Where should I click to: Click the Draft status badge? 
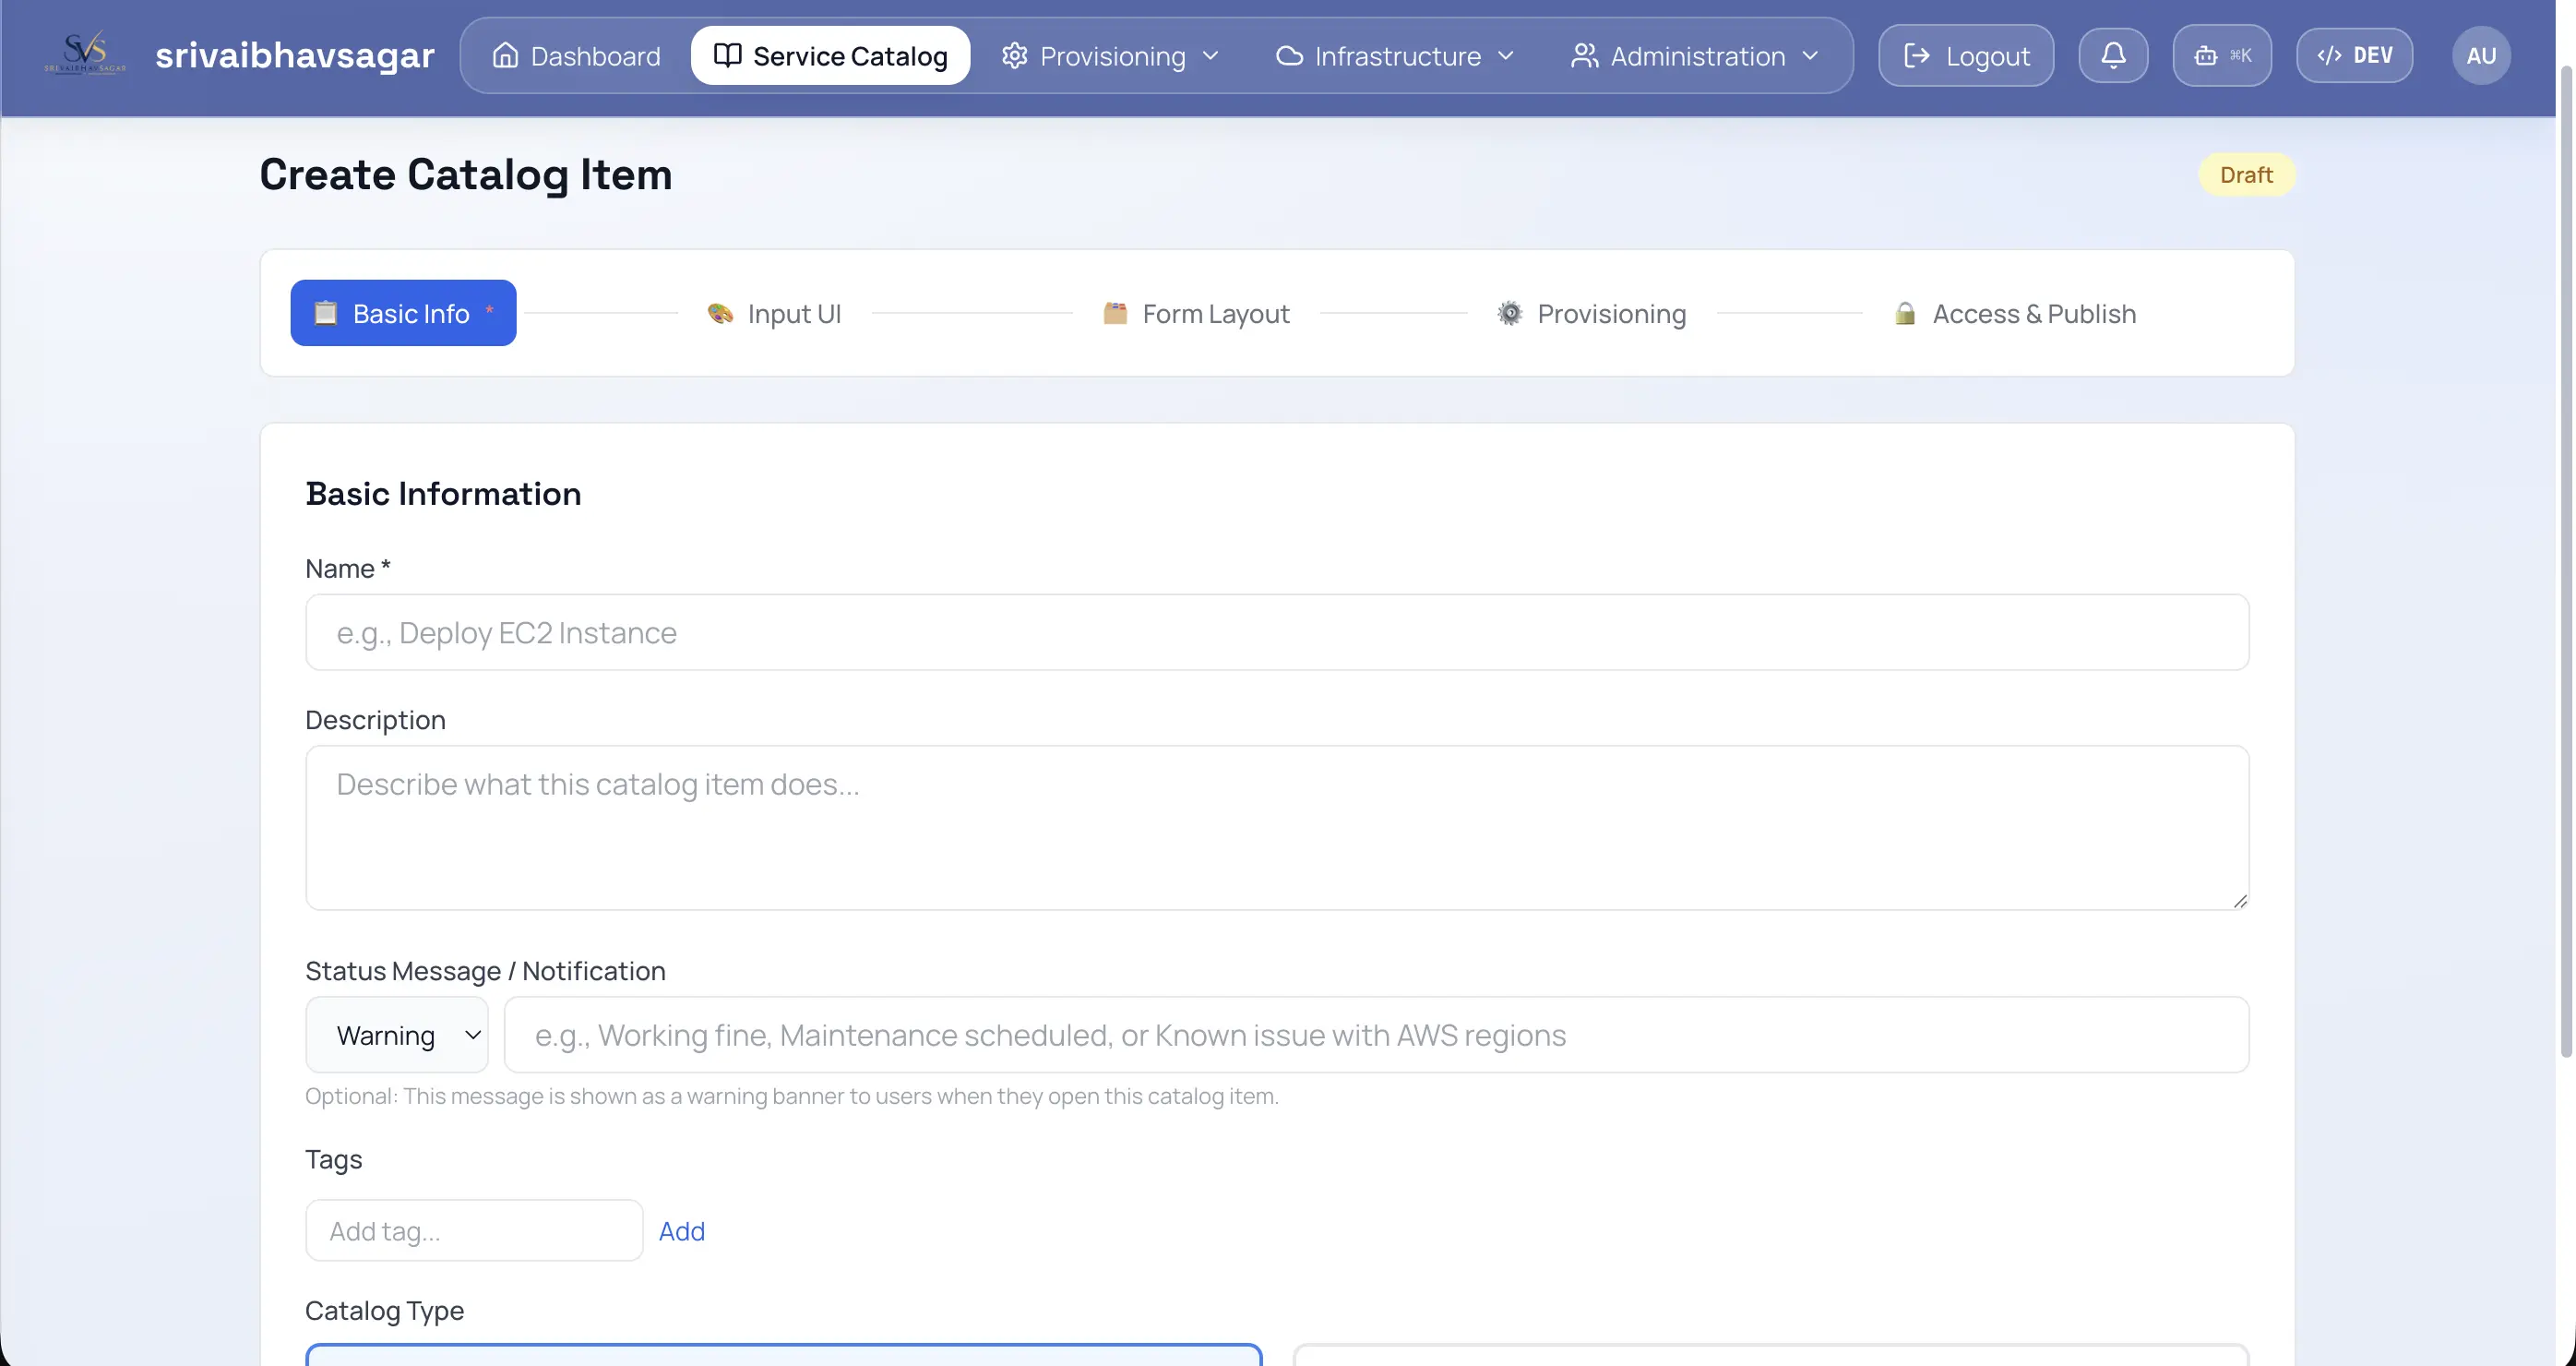point(2246,175)
